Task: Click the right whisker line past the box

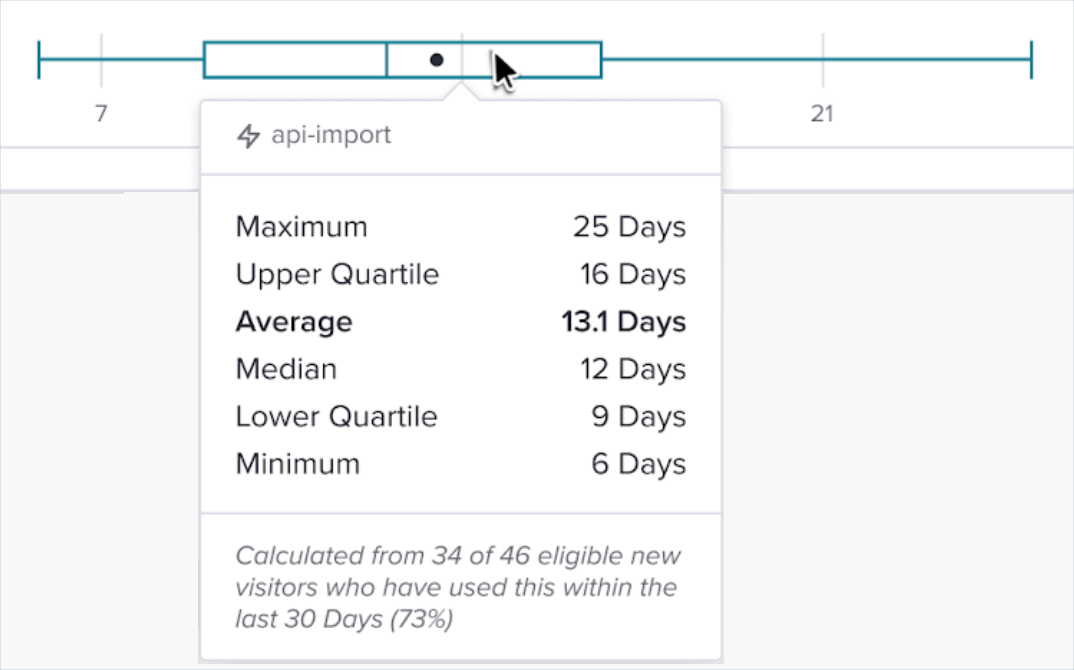Action: click(x=815, y=60)
